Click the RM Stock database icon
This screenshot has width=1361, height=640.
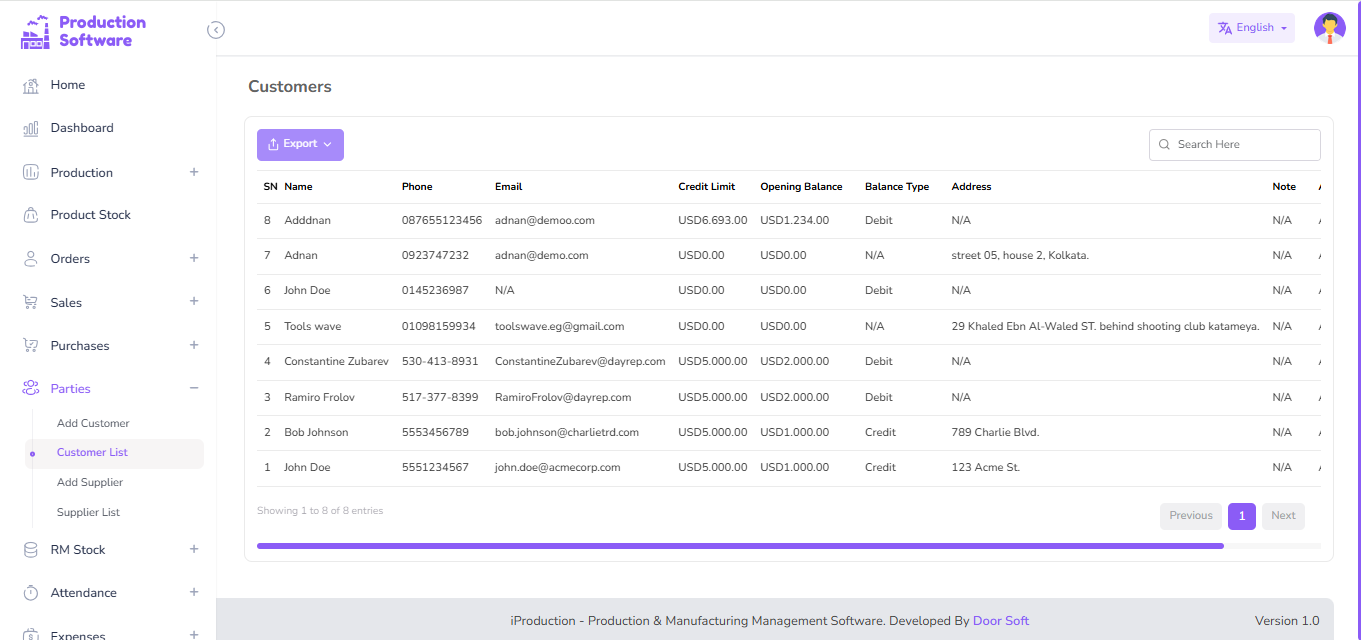[x=31, y=550]
